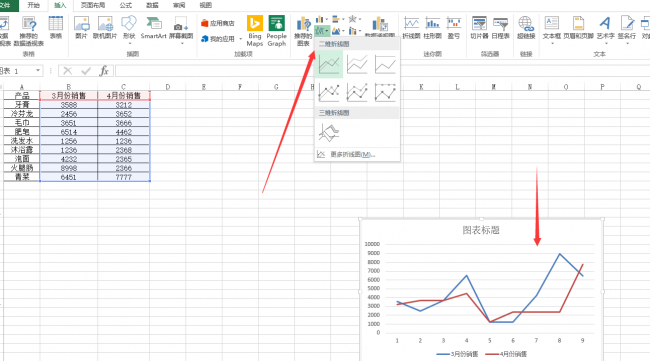
Task: Launch People Graph add-in
Action: tap(276, 31)
